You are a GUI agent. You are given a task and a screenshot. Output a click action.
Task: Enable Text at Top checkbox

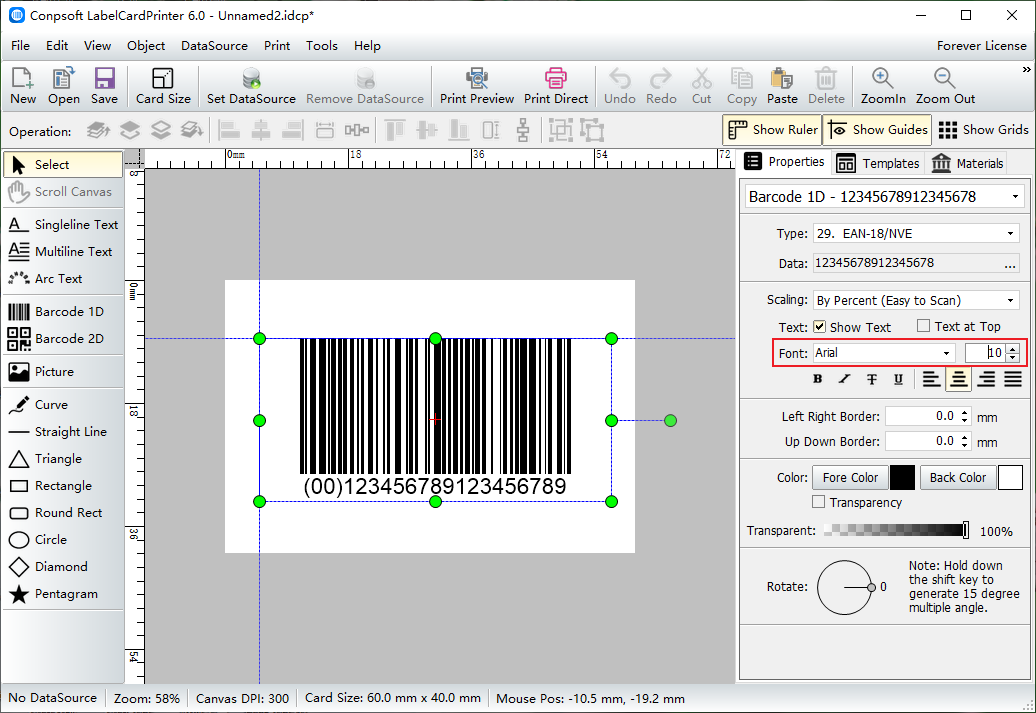(x=924, y=326)
